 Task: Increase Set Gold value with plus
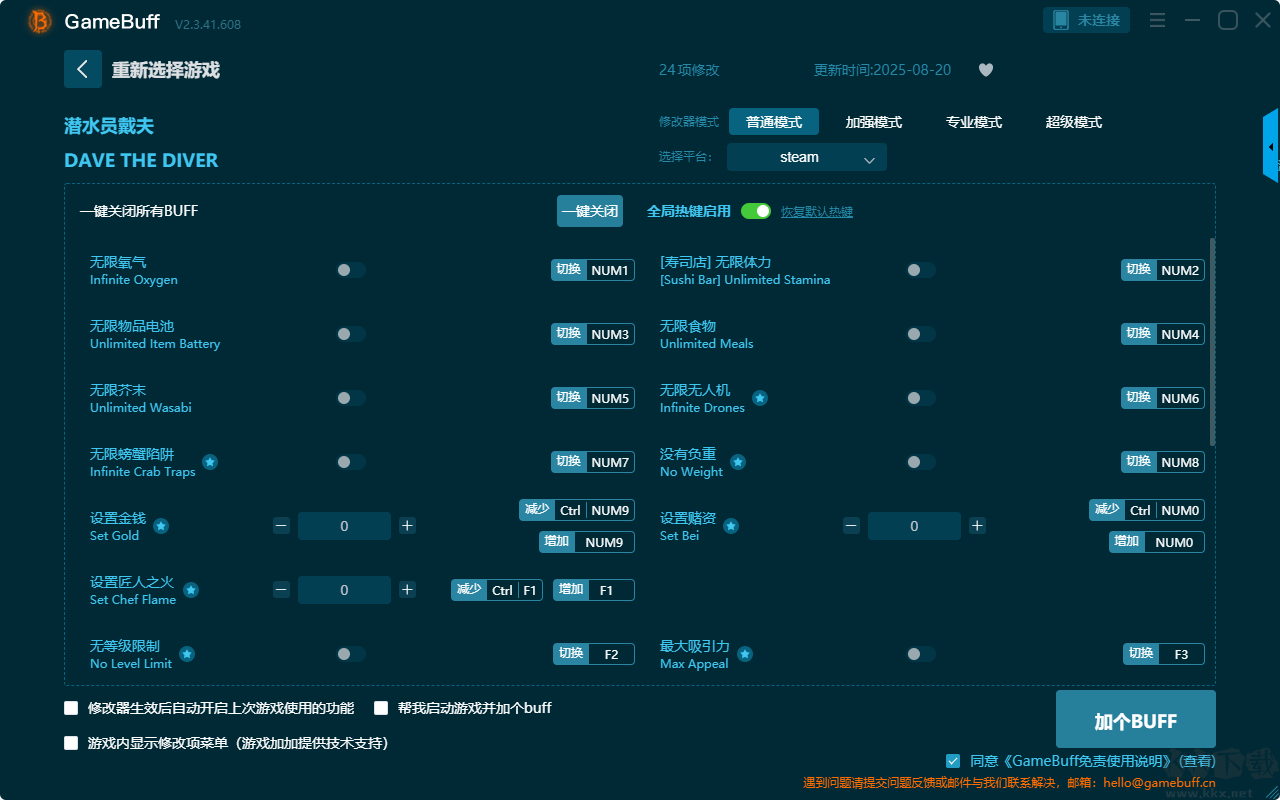click(x=407, y=526)
